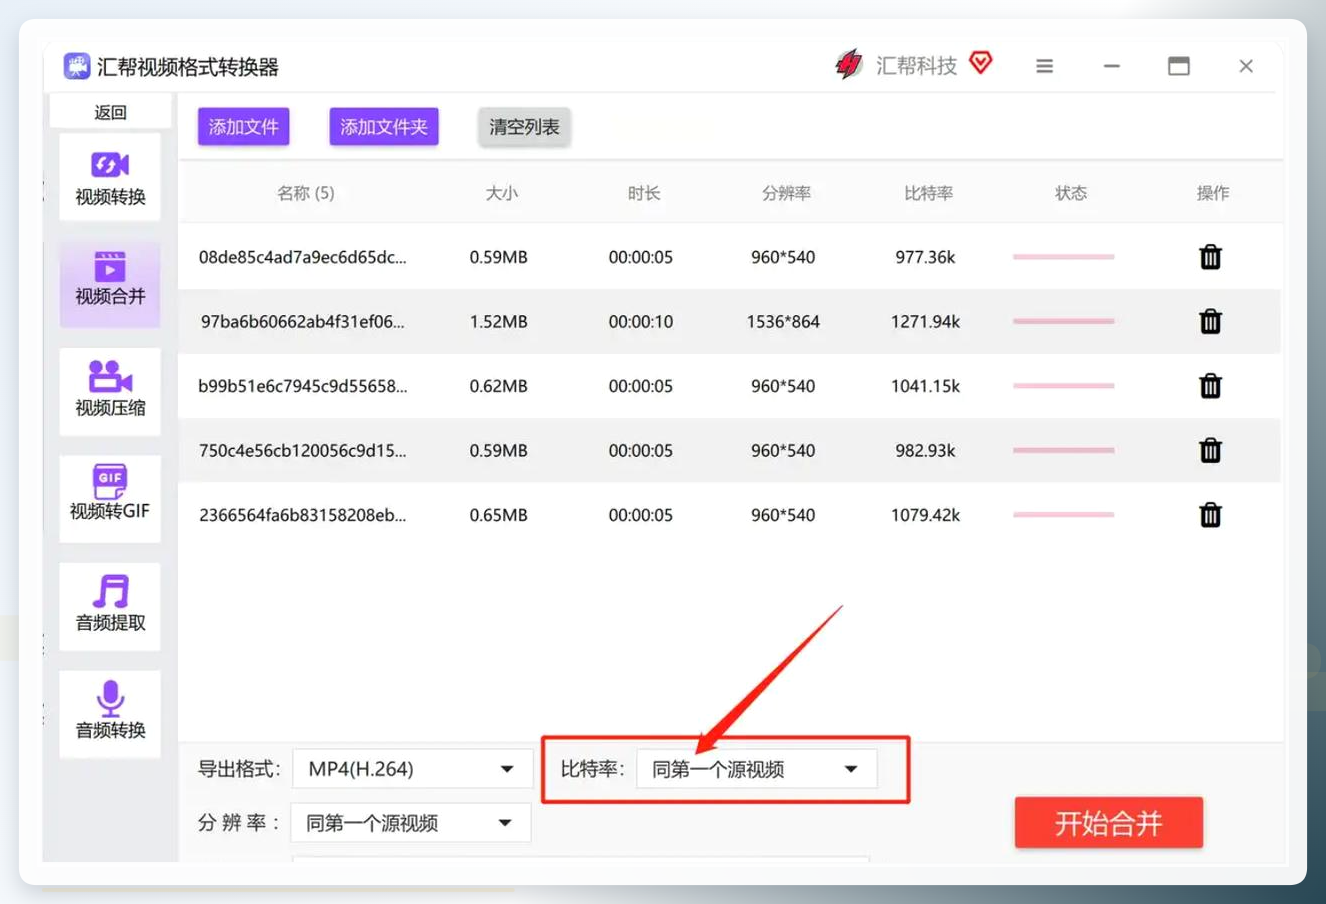Click the 清空列表 clear list button
The image size is (1326, 904).
click(x=524, y=127)
